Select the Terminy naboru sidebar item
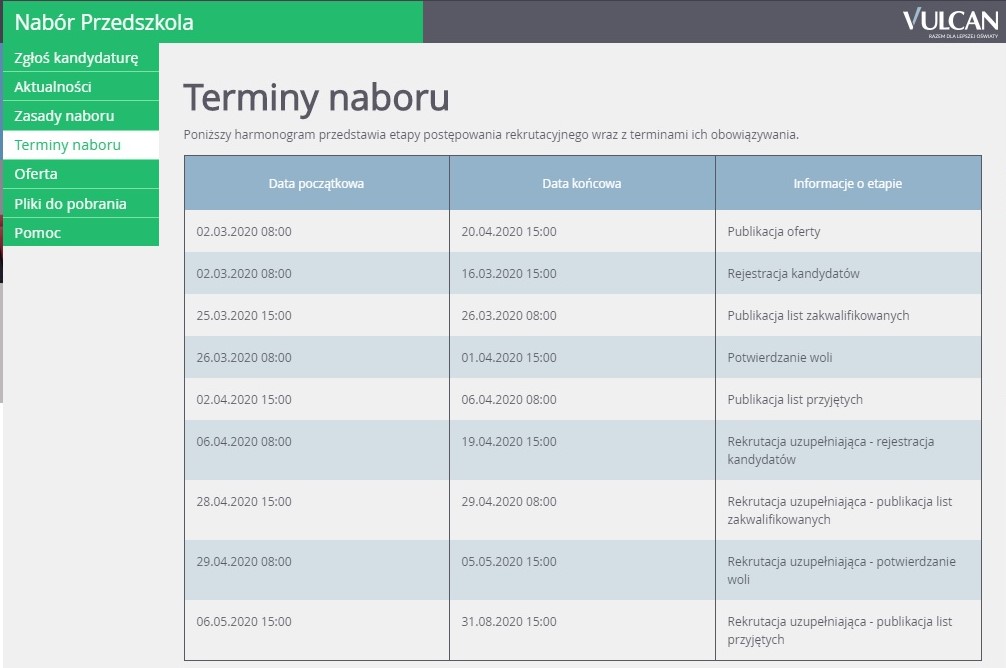The width and height of the screenshot is (1006, 668). click(x=67, y=145)
